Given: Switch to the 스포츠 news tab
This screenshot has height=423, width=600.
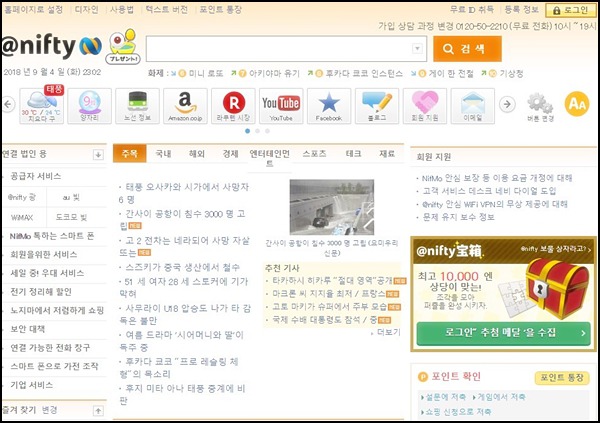Looking at the screenshot, I should pyautogui.click(x=315, y=154).
